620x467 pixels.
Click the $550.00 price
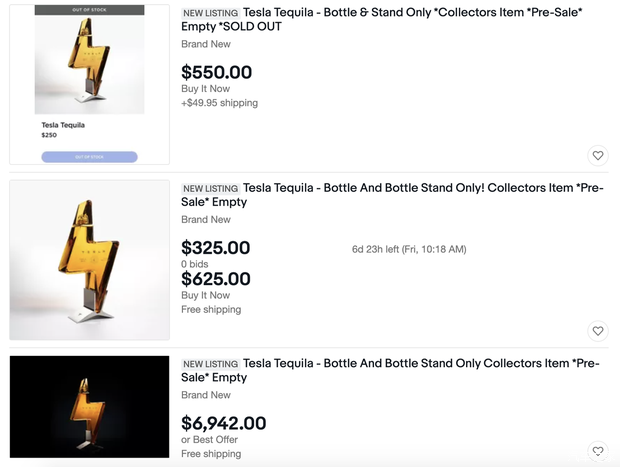pos(216,72)
